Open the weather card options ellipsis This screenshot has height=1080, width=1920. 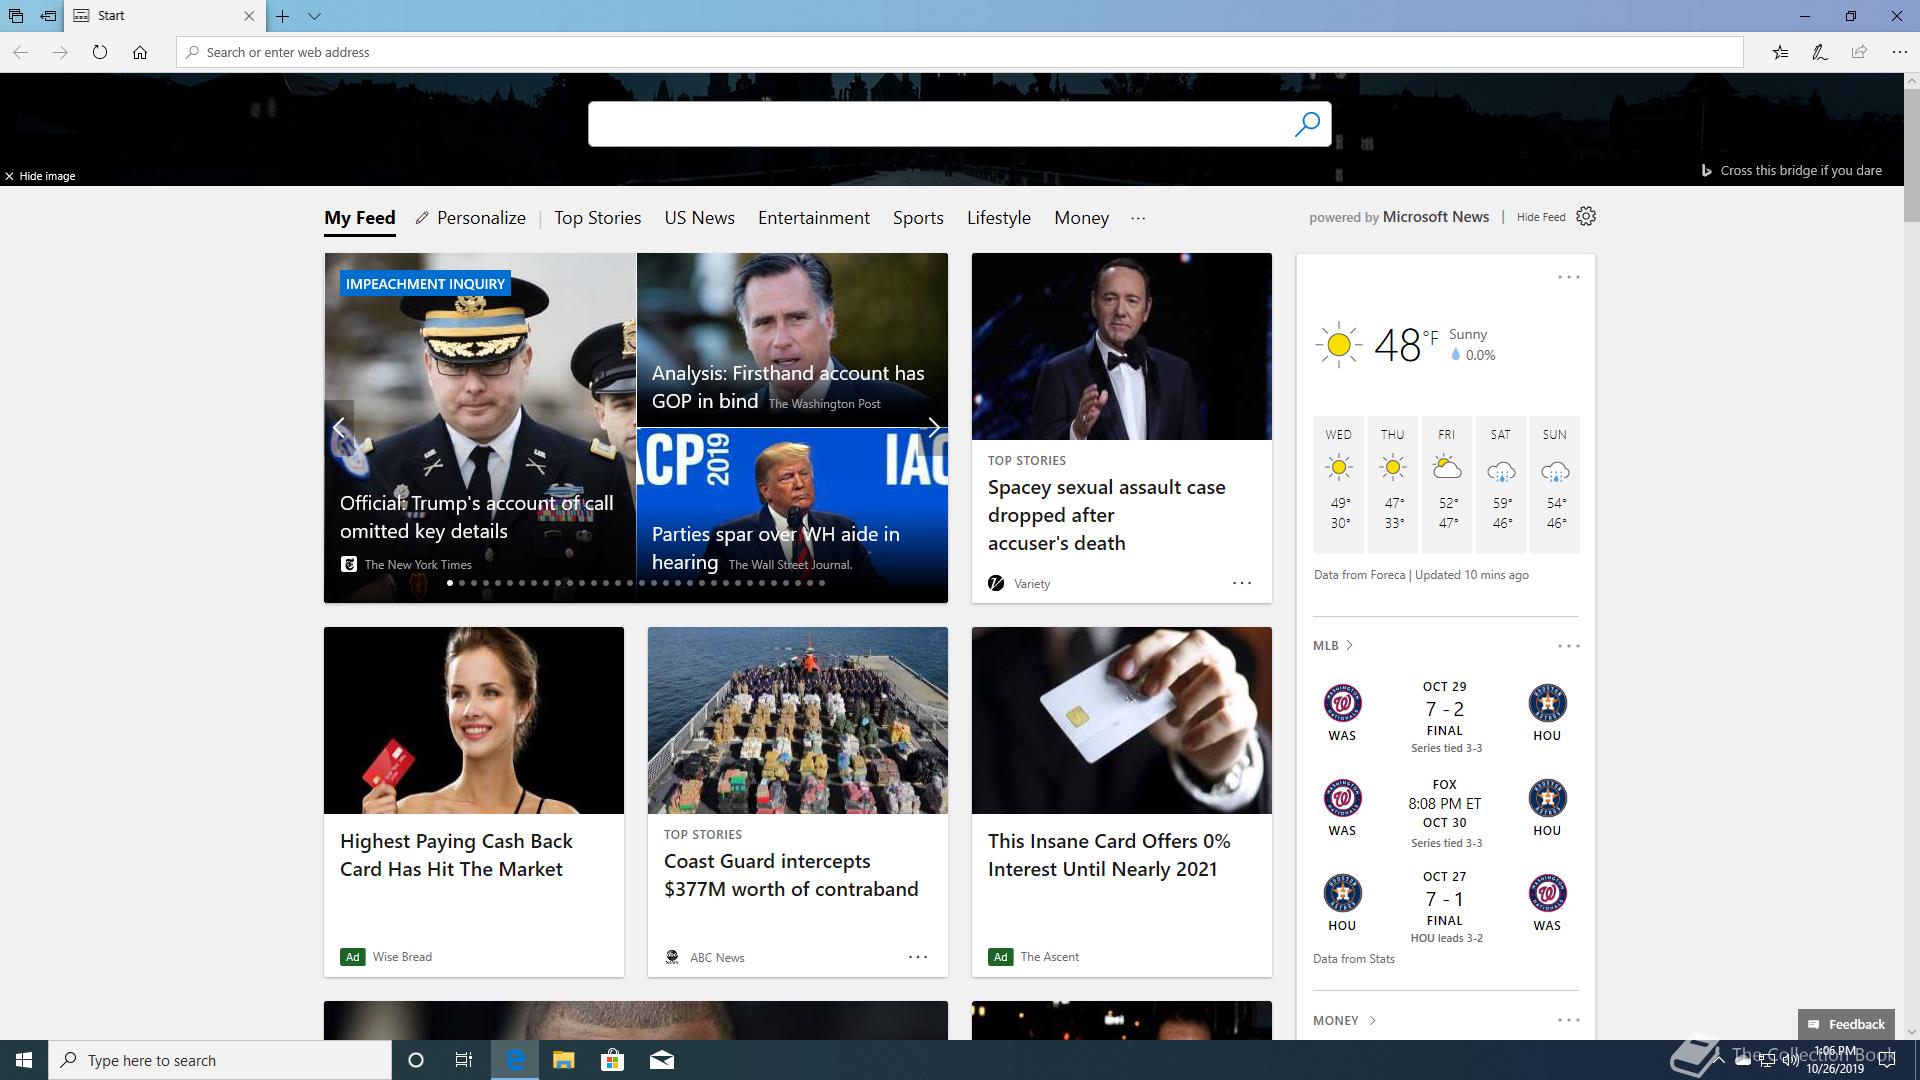(1568, 277)
